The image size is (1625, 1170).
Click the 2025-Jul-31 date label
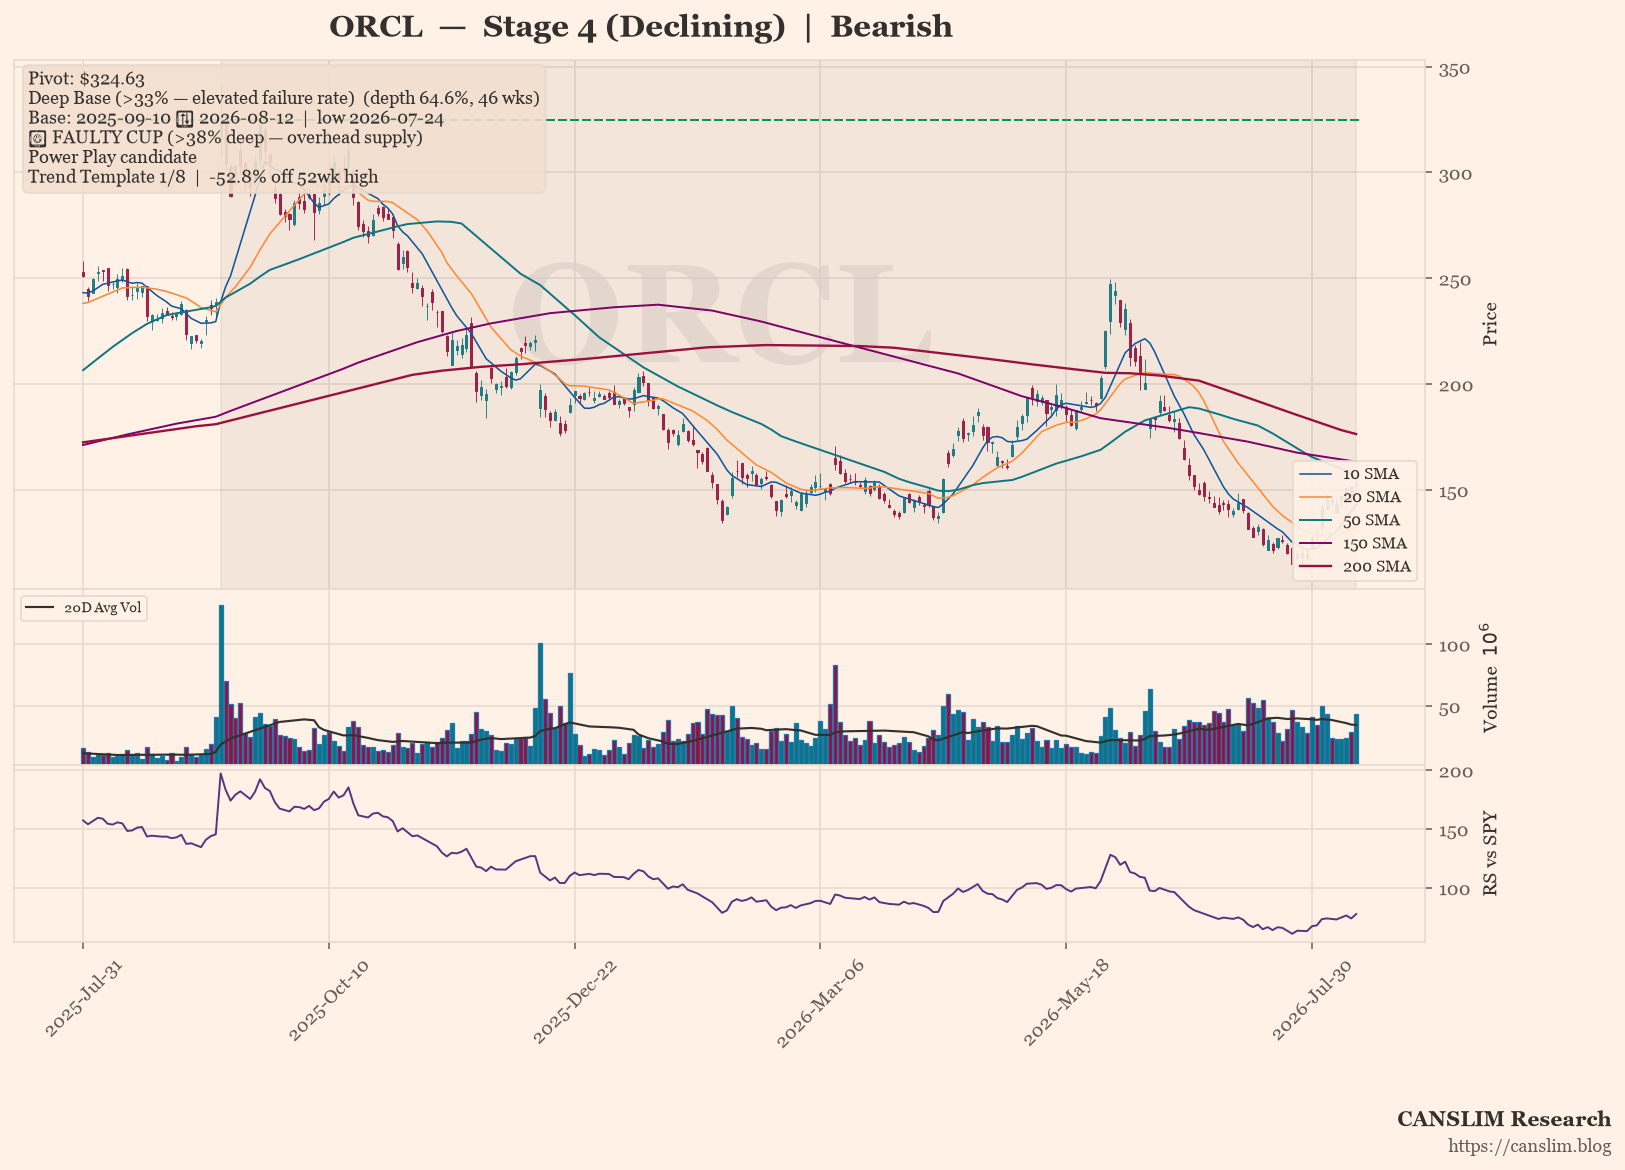tap(84, 998)
